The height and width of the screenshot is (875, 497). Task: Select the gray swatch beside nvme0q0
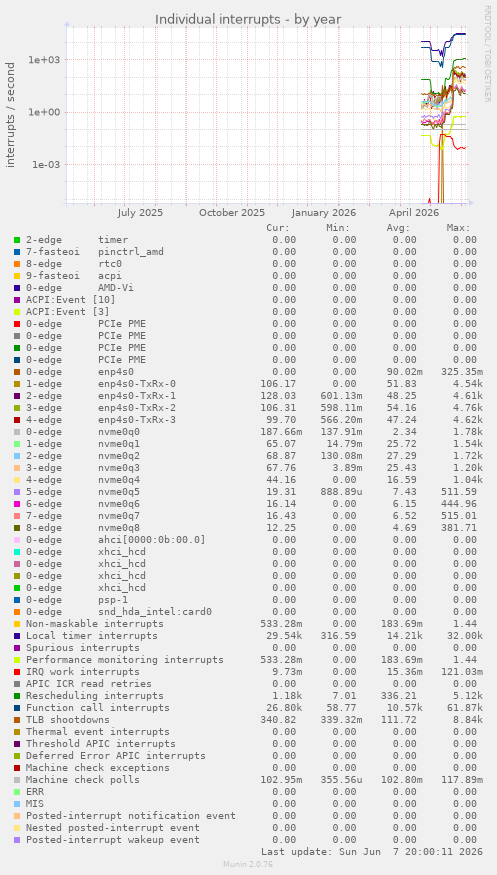pyautogui.click(x=17, y=432)
